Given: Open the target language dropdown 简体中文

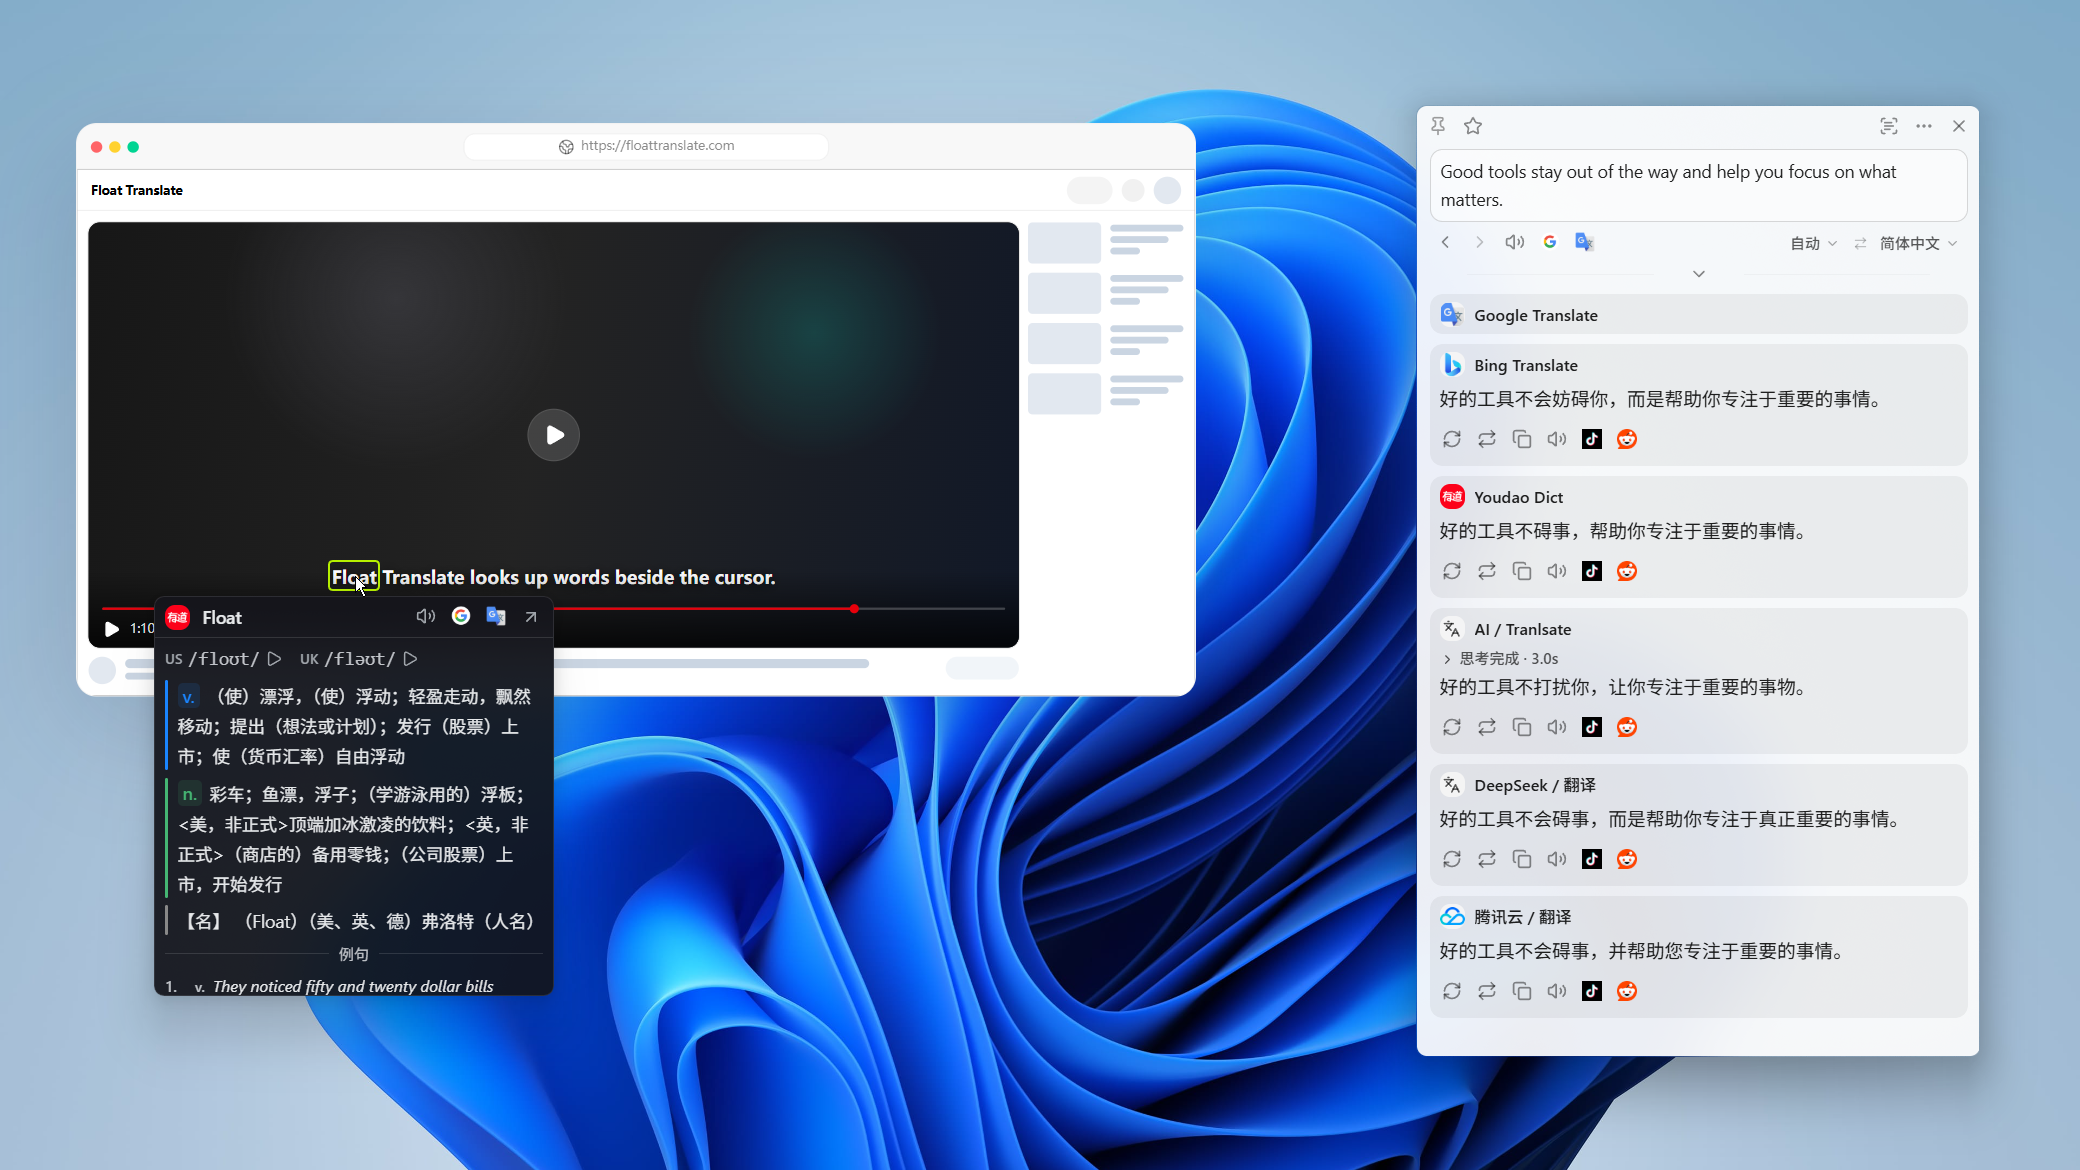Looking at the screenshot, I should click(1918, 243).
